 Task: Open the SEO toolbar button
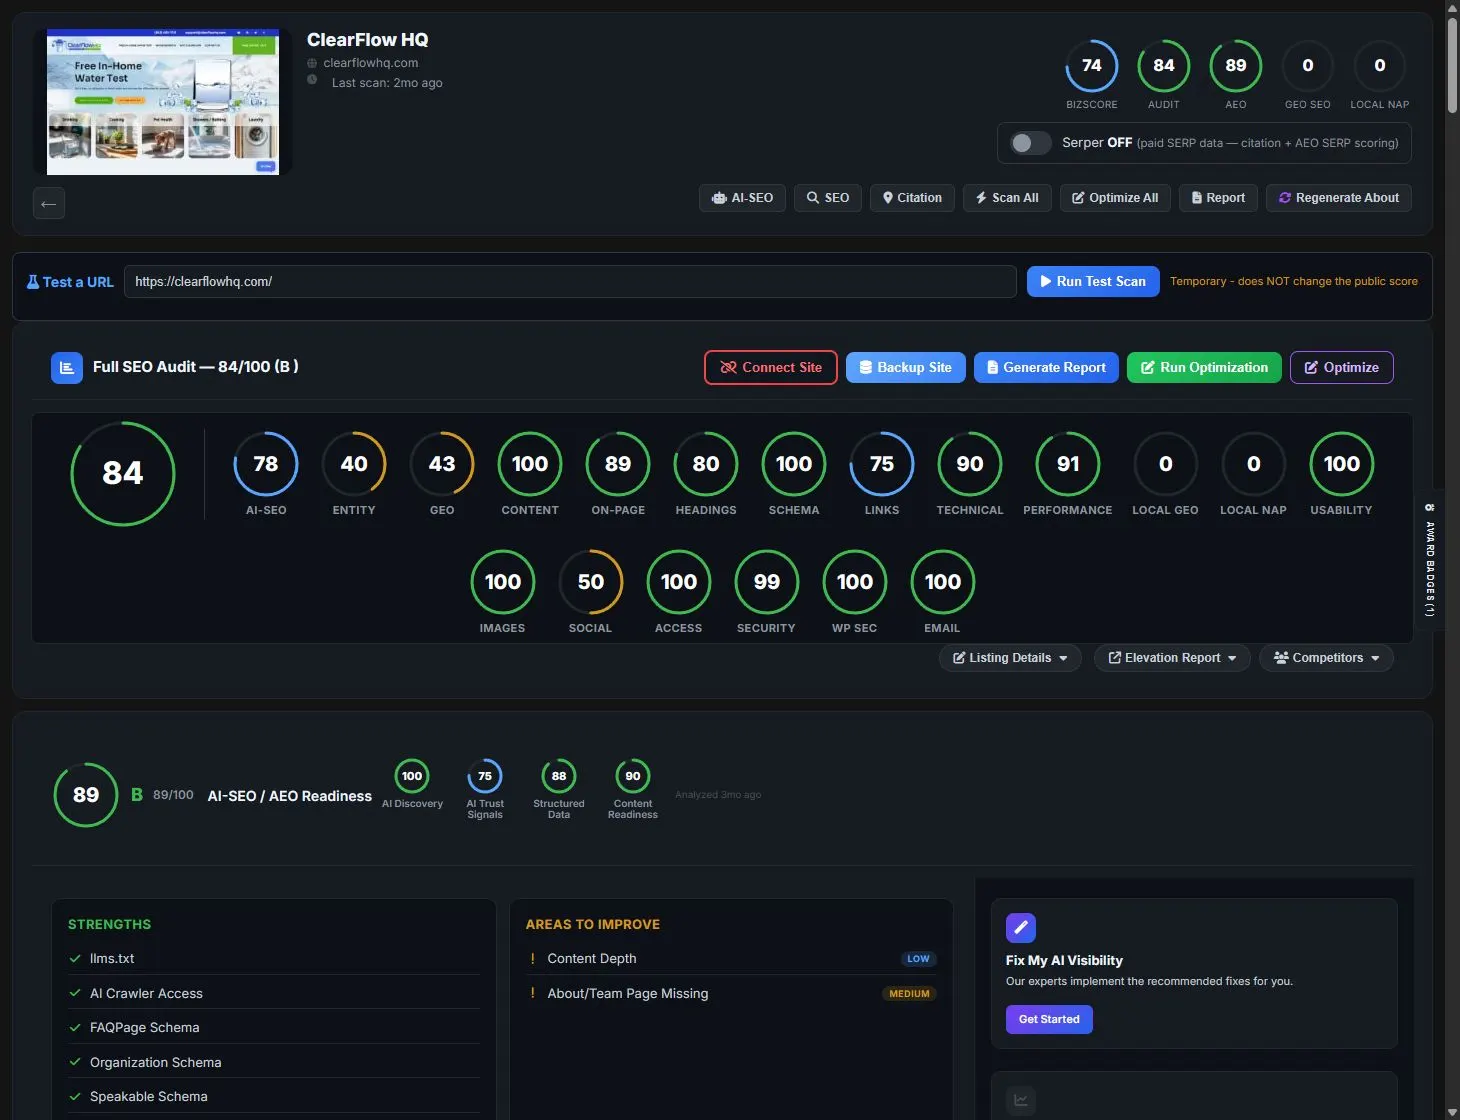pyautogui.click(x=828, y=198)
